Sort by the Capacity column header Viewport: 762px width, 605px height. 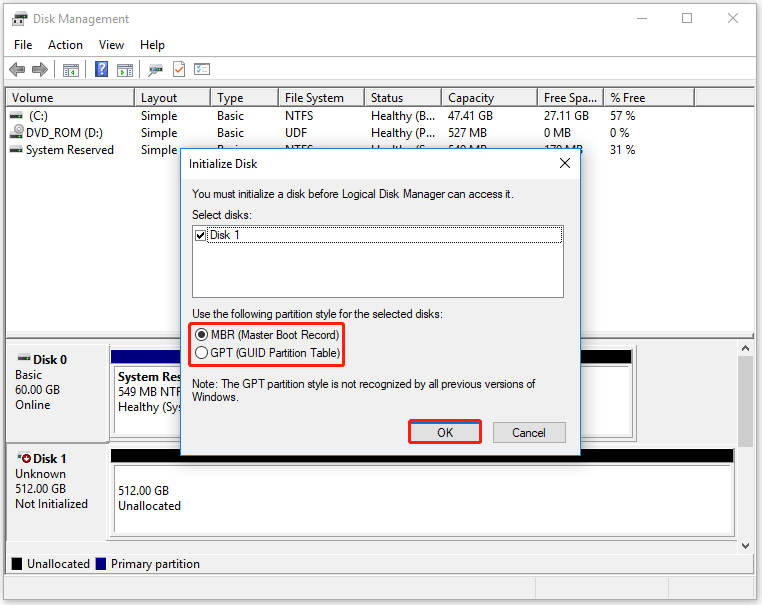(x=490, y=98)
